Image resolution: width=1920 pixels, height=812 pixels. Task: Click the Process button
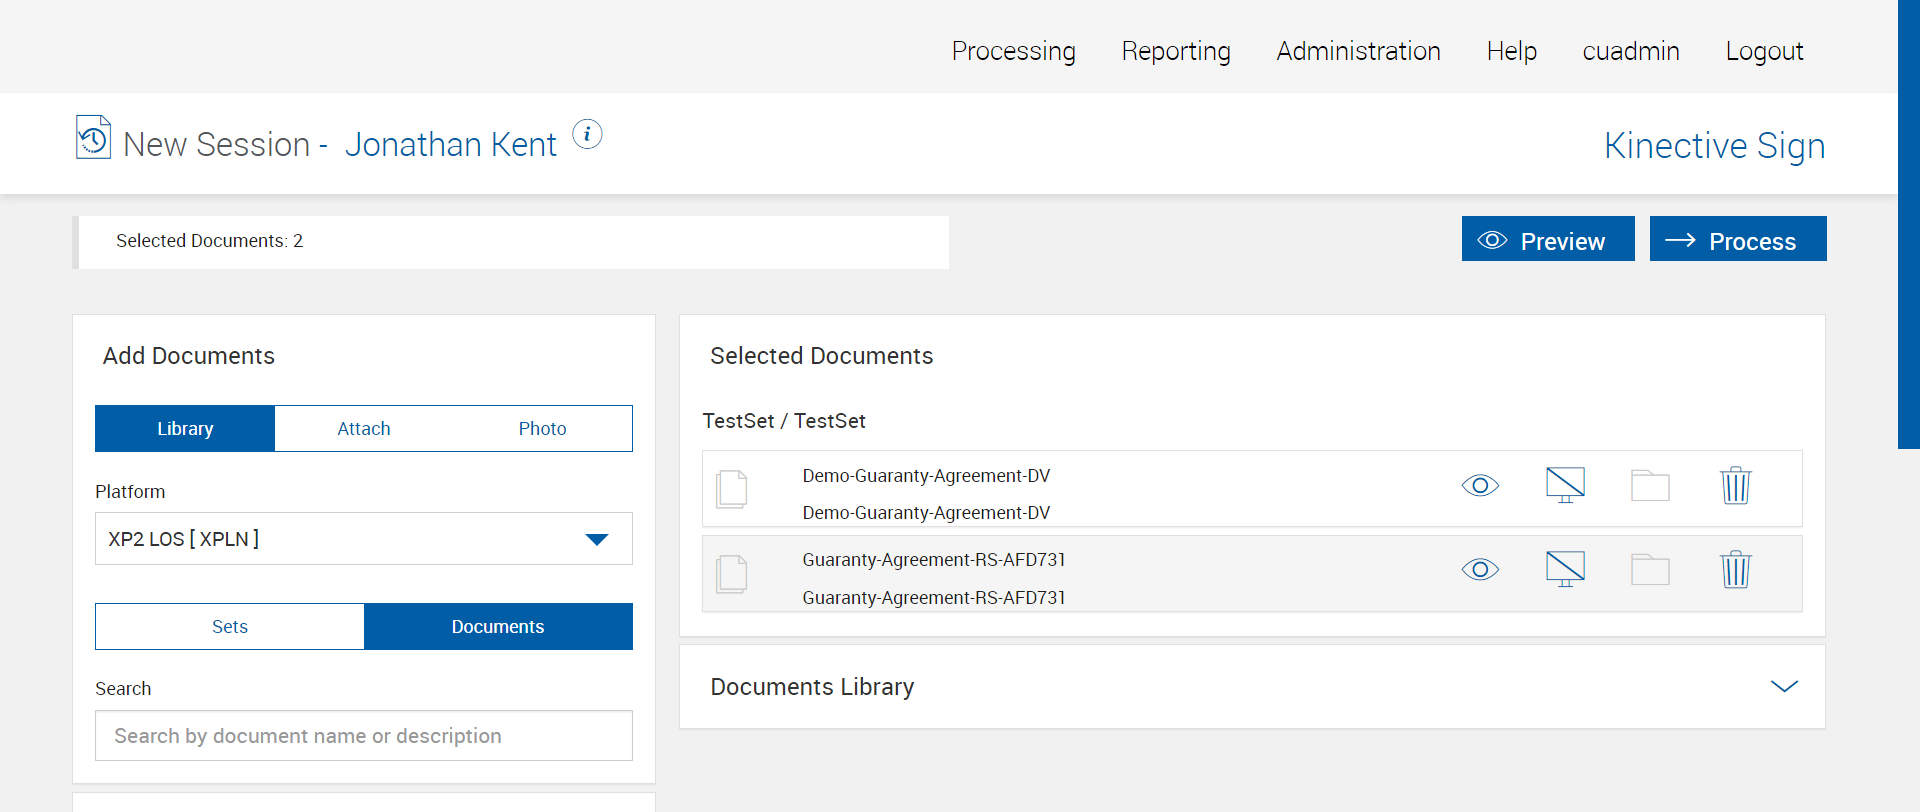coord(1737,239)
